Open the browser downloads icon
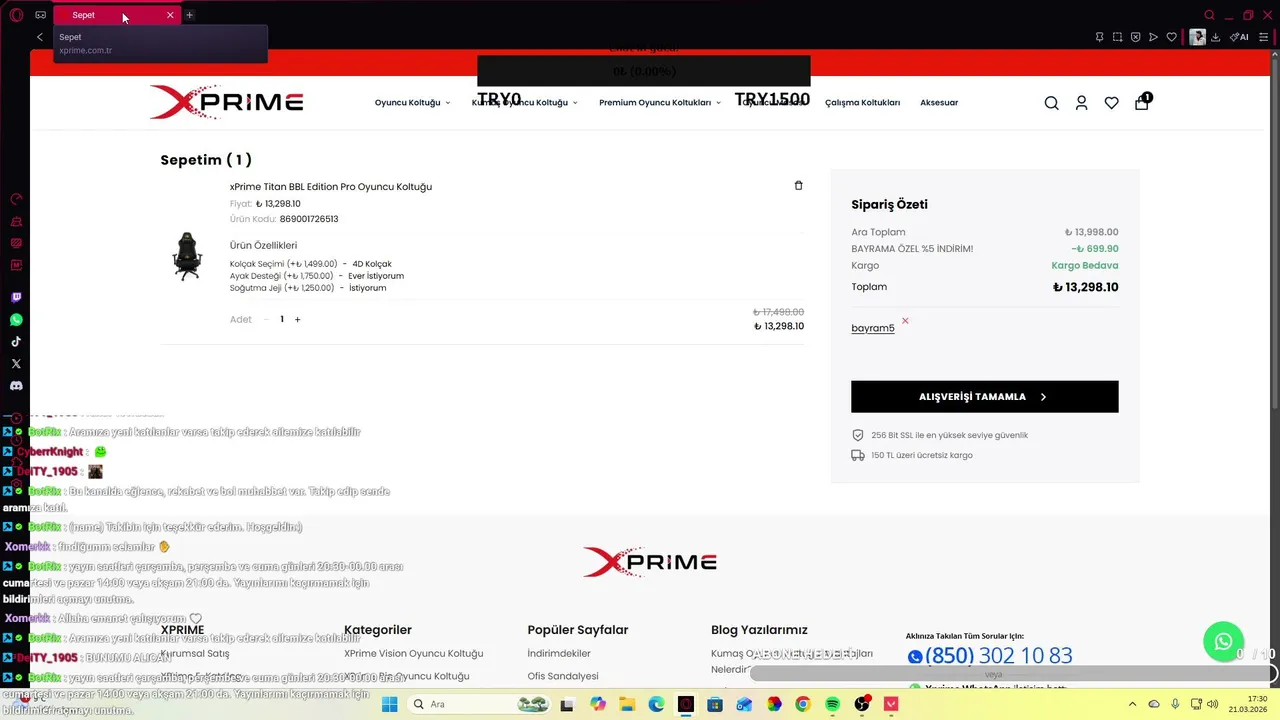The image size is (1280, 720). 1216,37
